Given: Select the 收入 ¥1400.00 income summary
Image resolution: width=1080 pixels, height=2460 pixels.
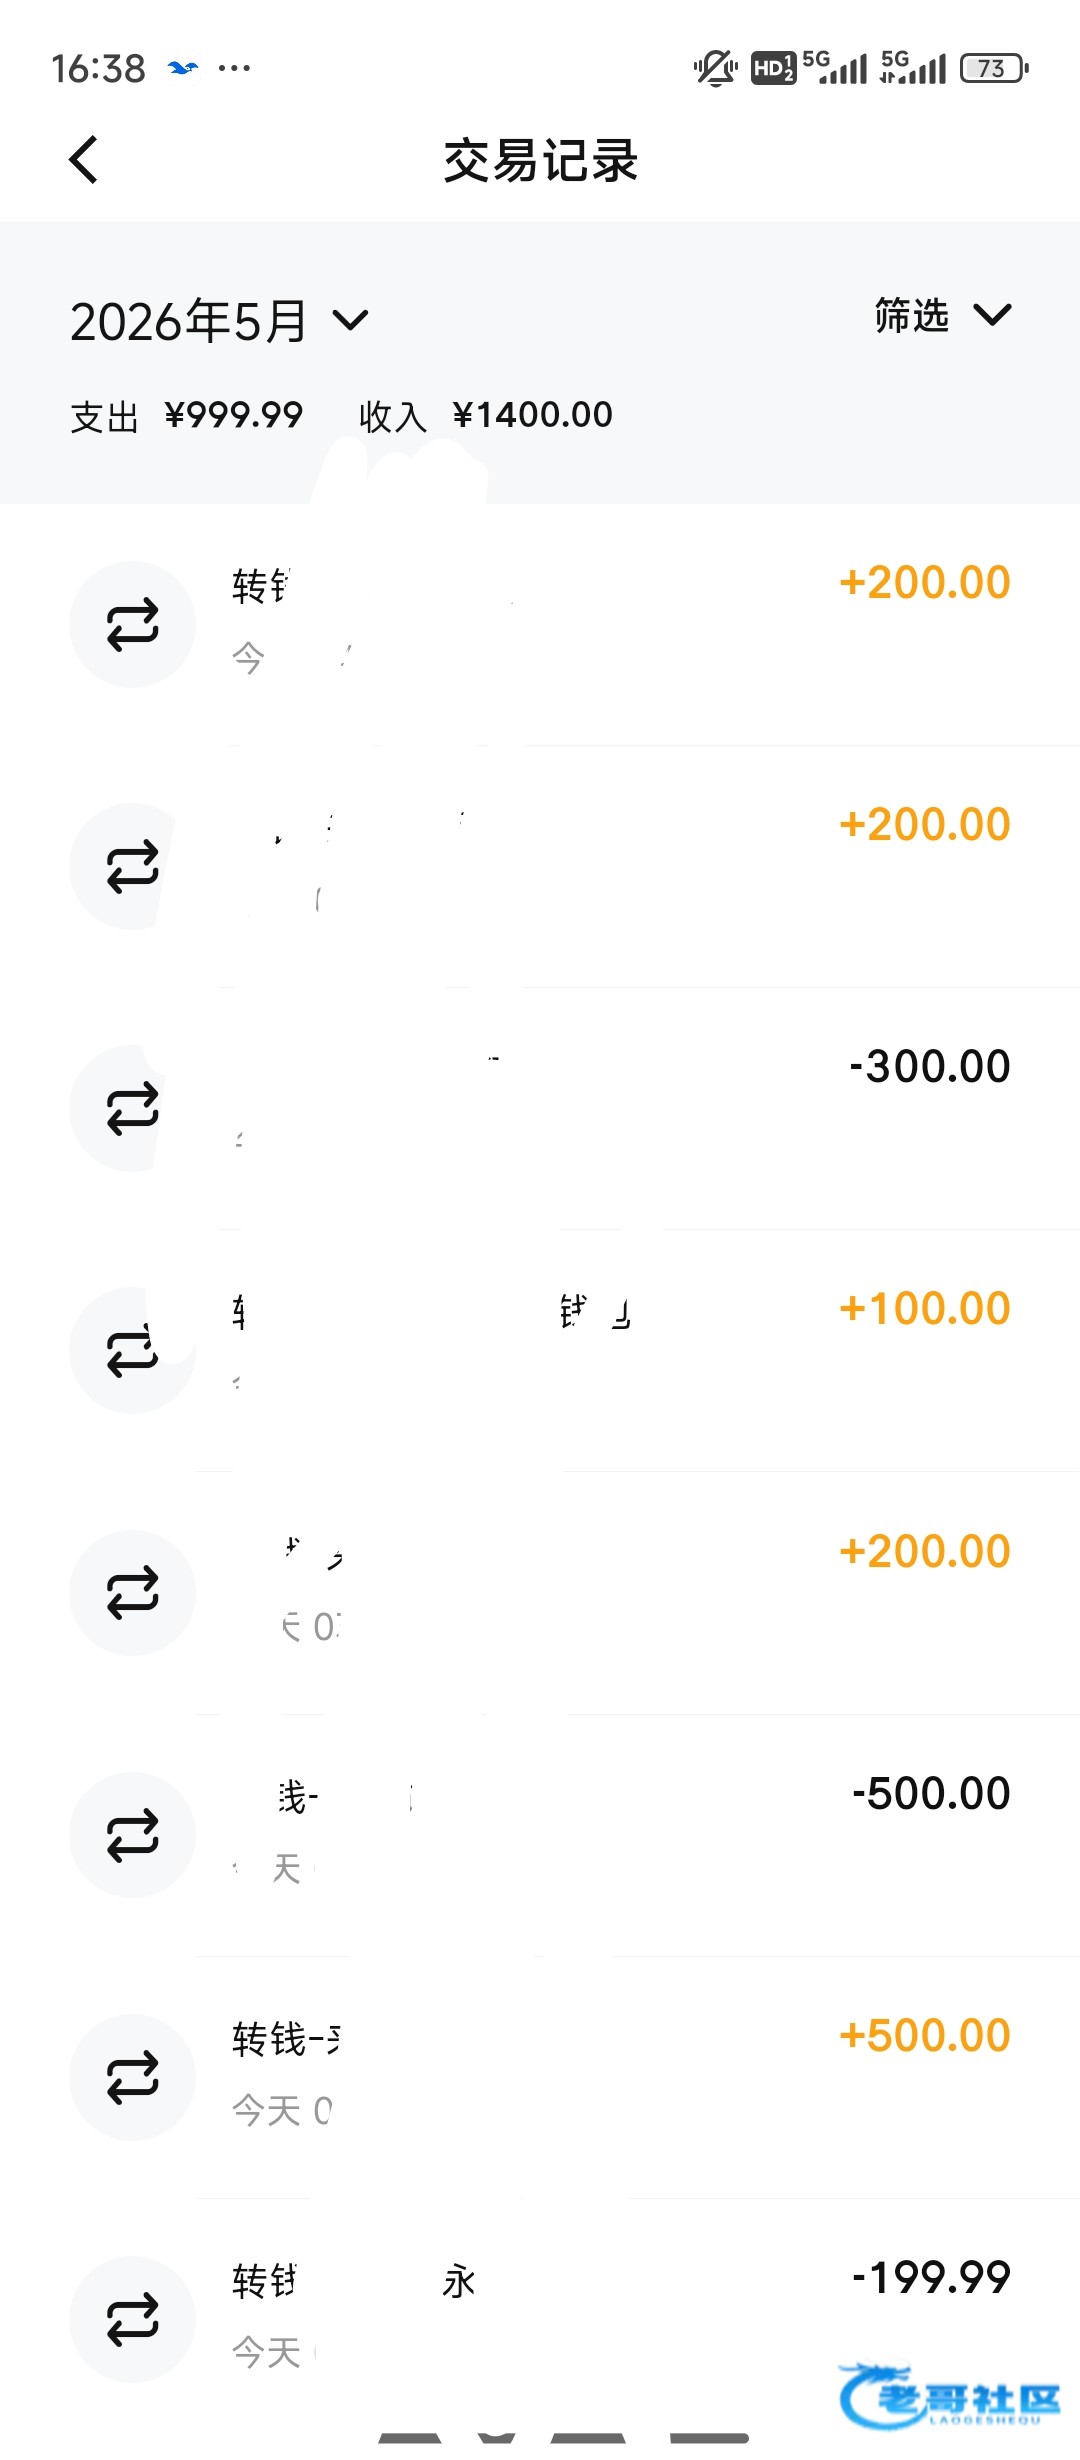Looking at the screenshot, I should pos(486,415).
